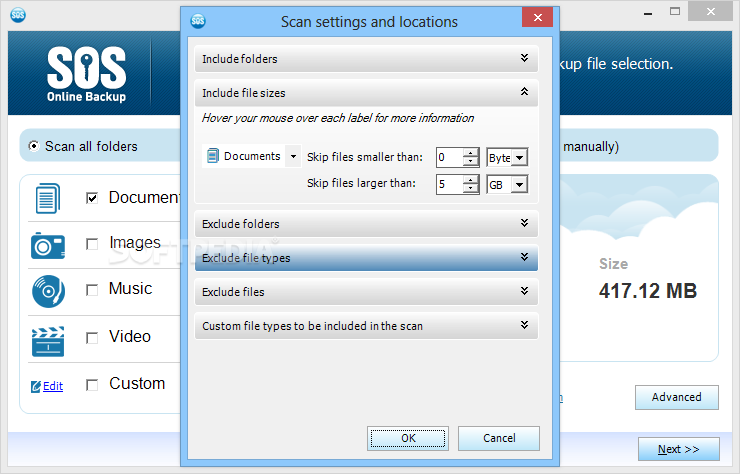Open the Byte unit dropdown
Viewport: 740px width, 474px height.
(x=519, y=158)
